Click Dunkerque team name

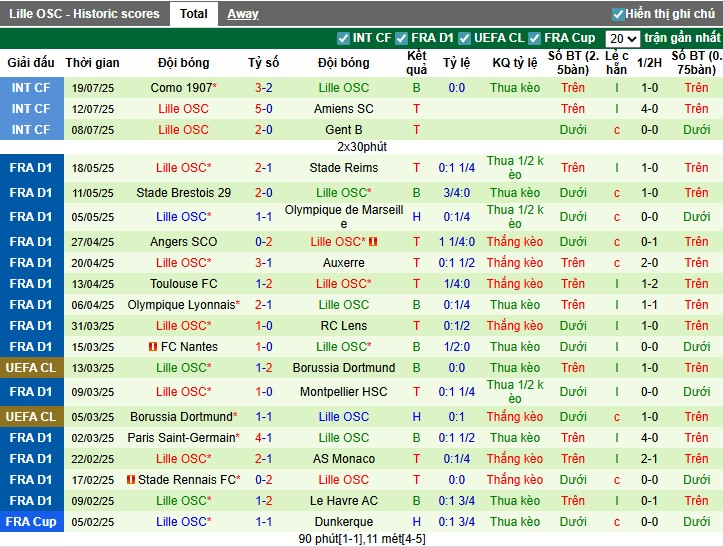click(x=344, y=522)
